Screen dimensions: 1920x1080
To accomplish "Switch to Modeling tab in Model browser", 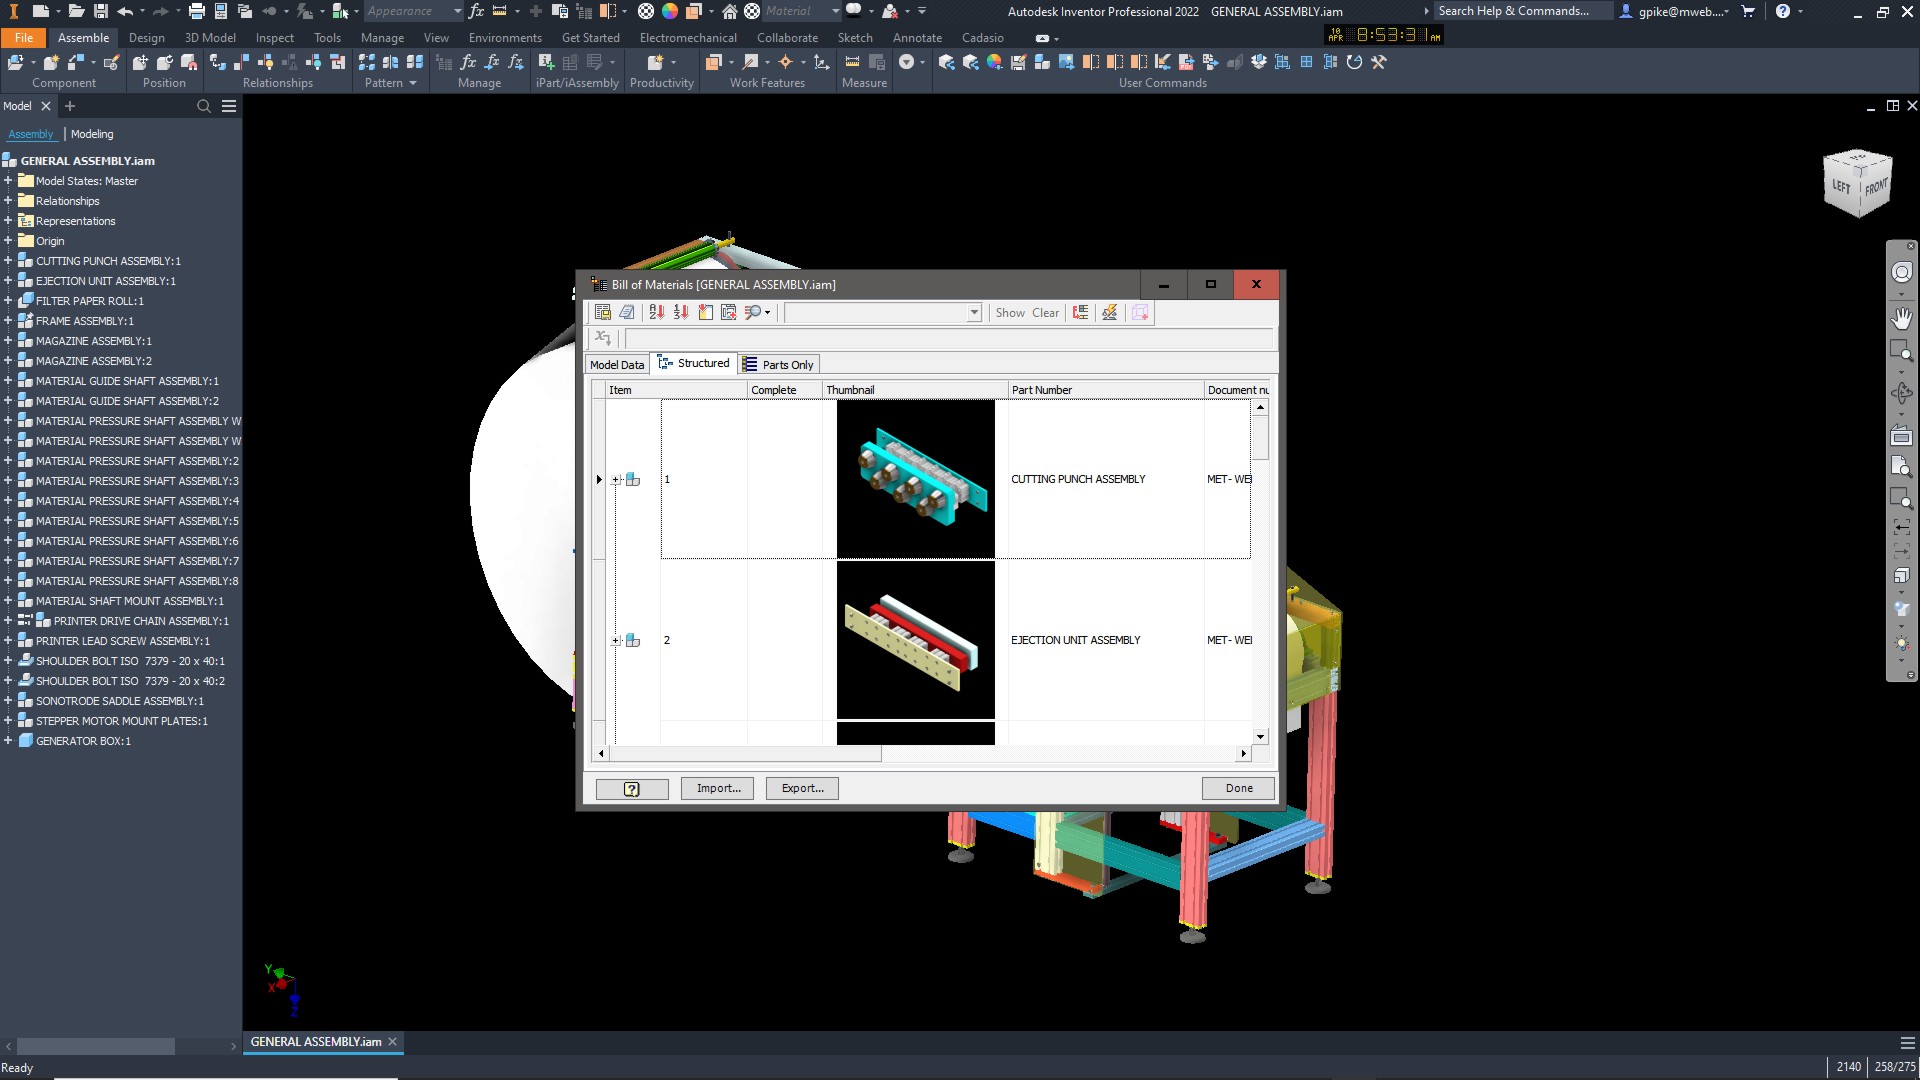I will tap(92, 134).
